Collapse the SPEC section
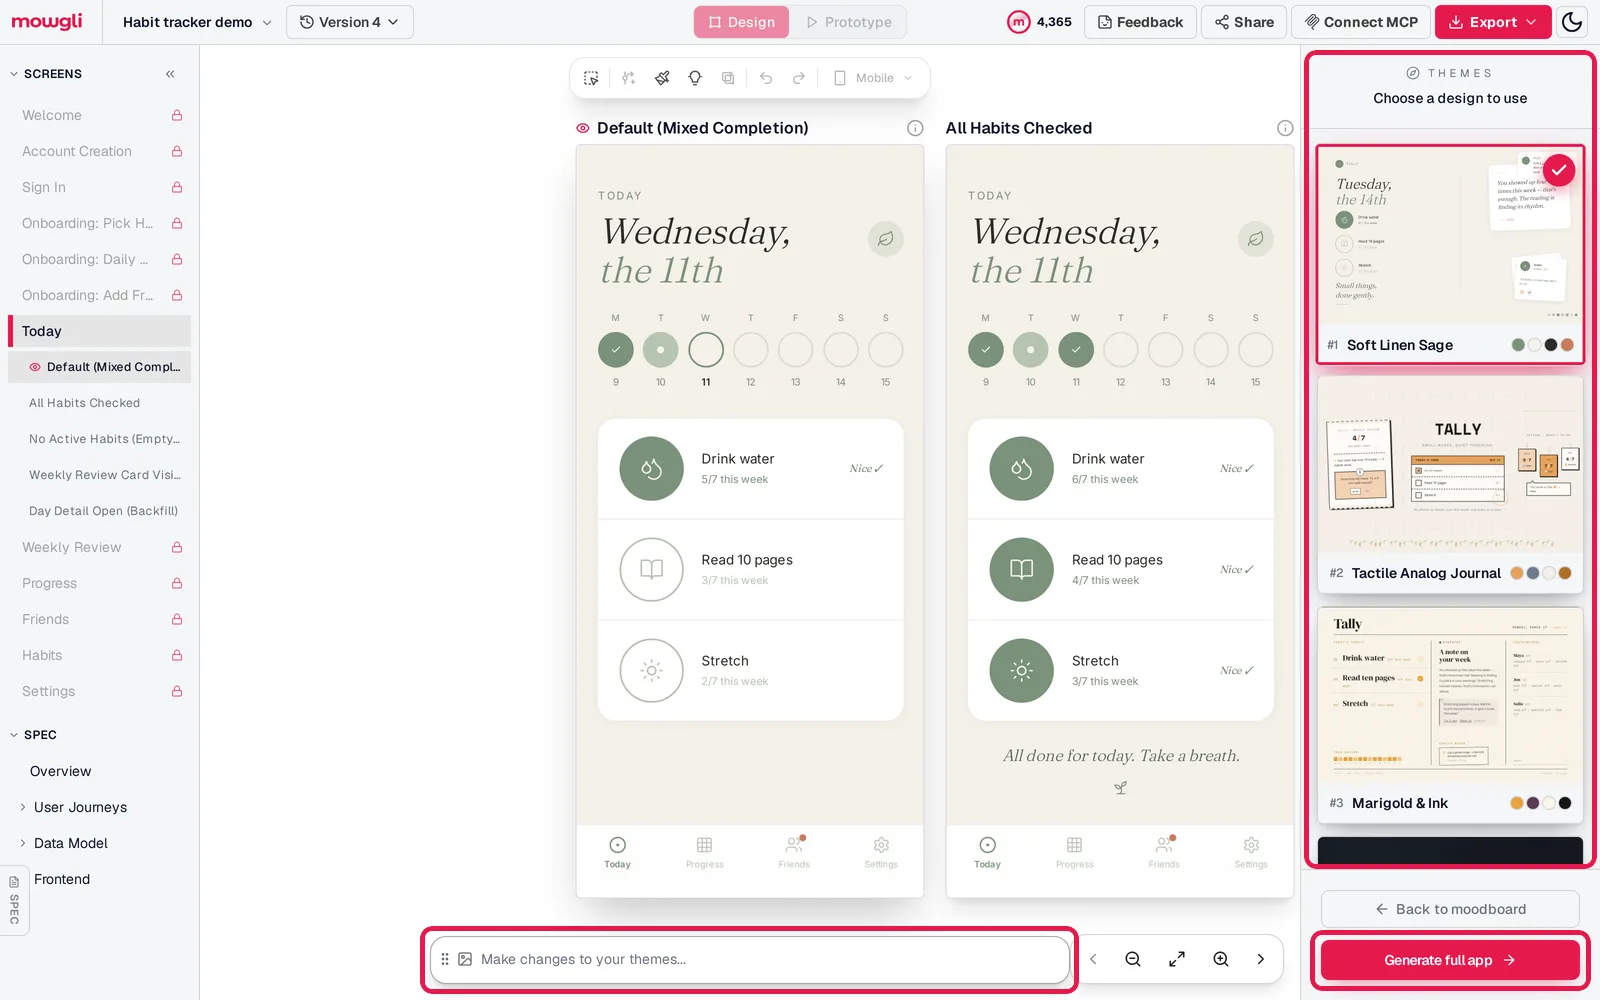Image resolution: width=1600 pixels, height=1000 pixels. 14,735
